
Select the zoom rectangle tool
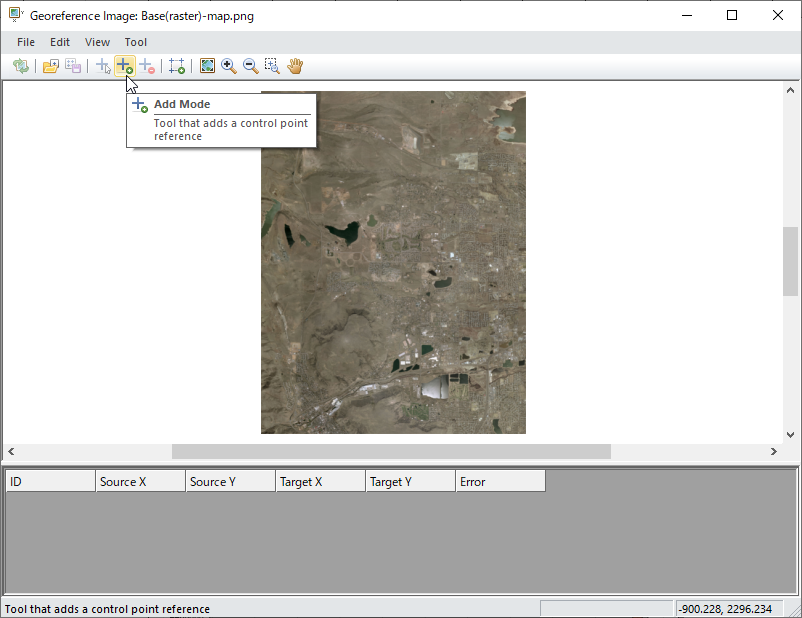(x=272, y=66)
